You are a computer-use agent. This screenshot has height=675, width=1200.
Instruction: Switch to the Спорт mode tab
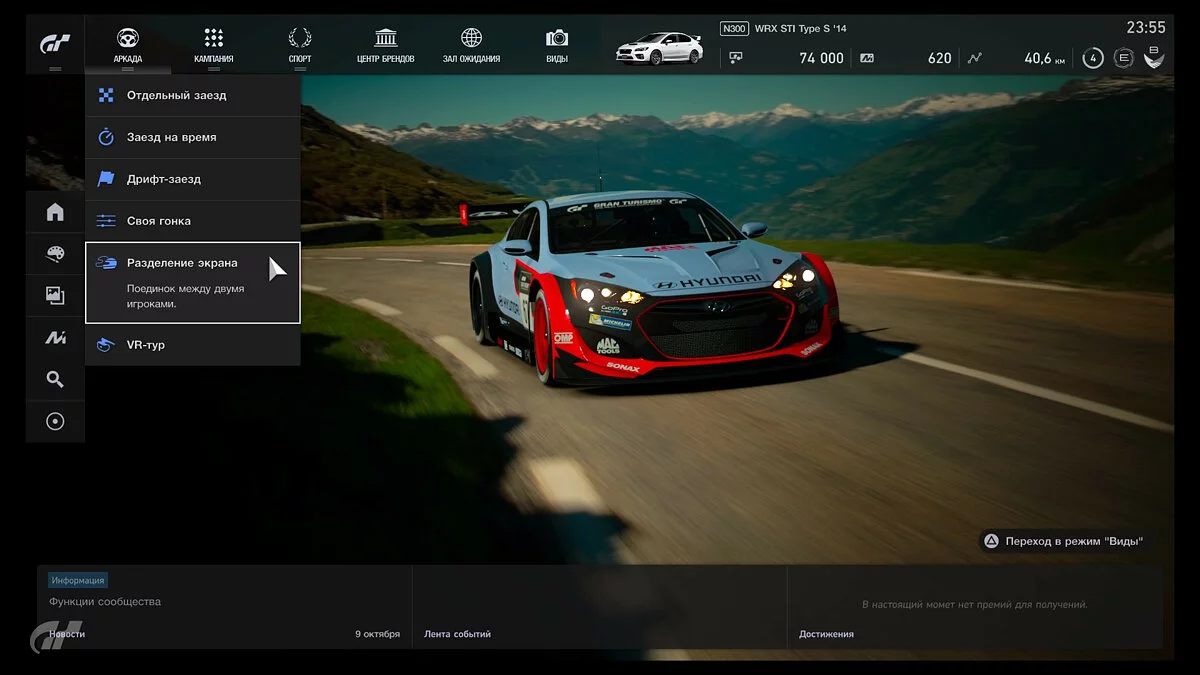(299, 46)
